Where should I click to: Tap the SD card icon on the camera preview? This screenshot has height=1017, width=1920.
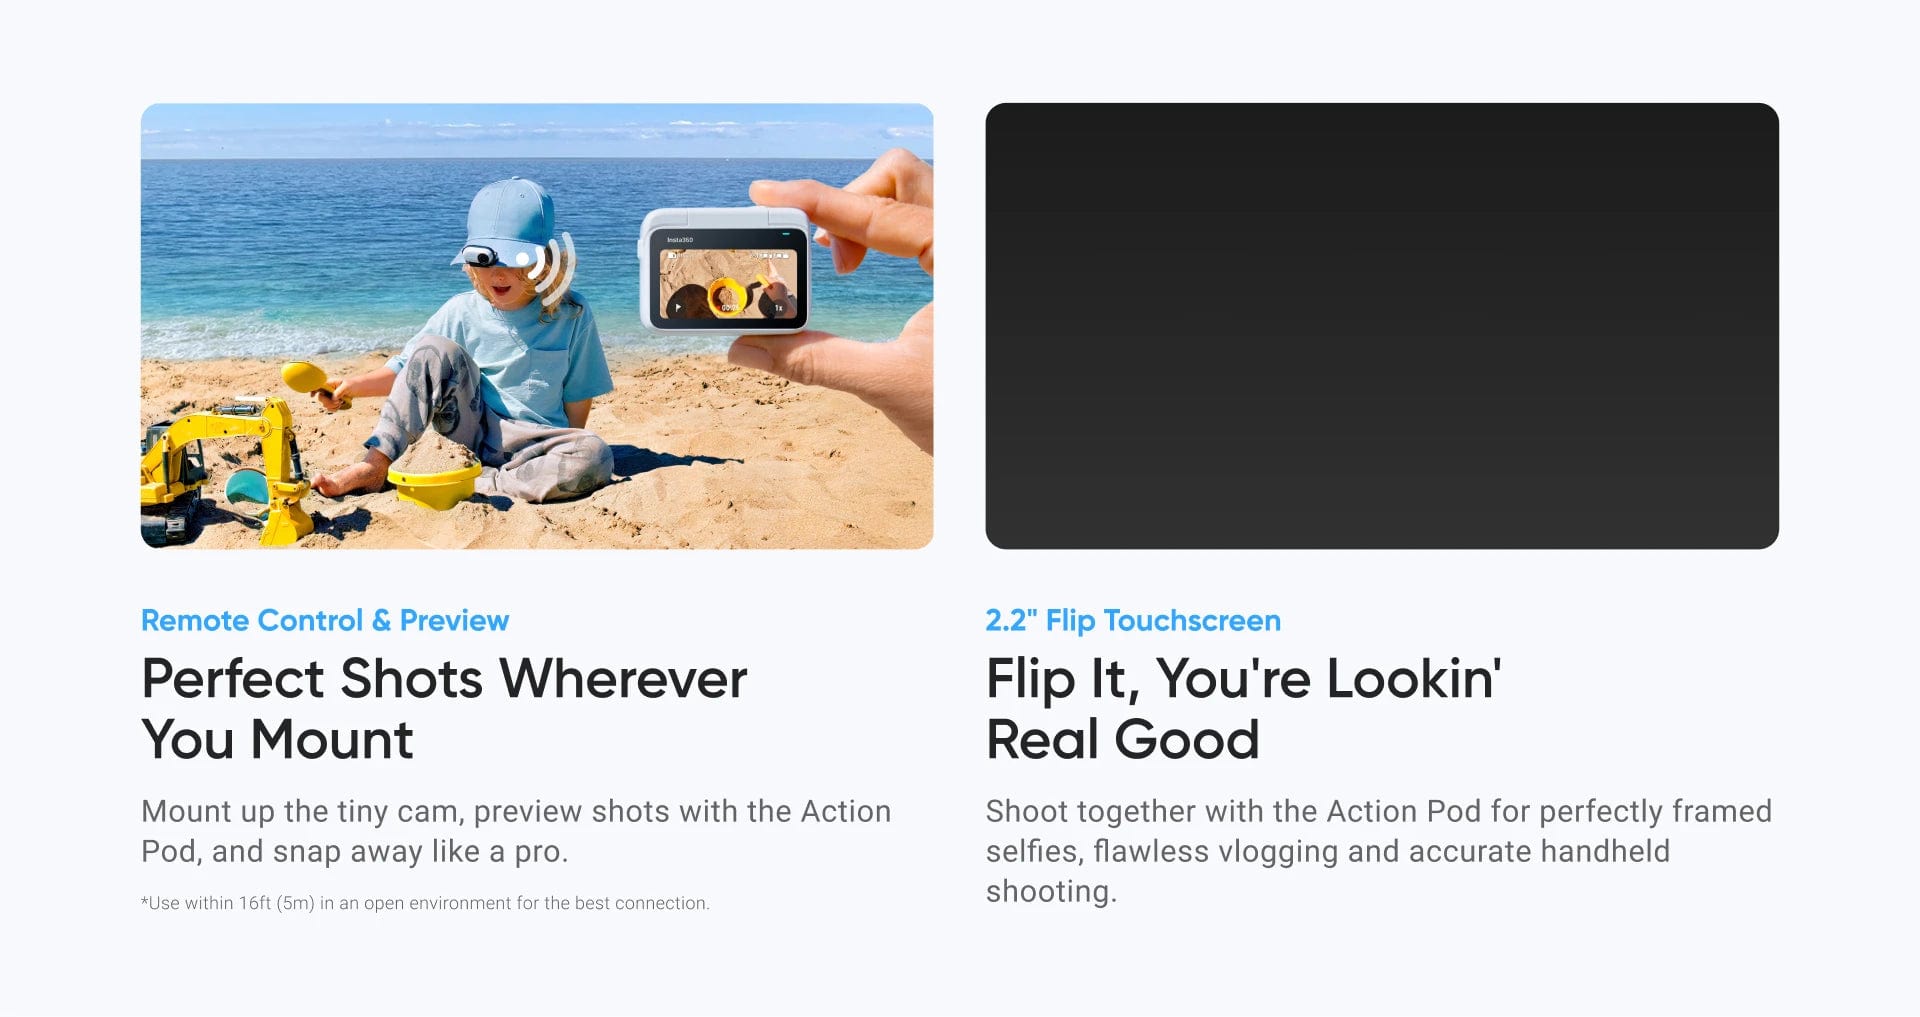click(x=672, y=256)
